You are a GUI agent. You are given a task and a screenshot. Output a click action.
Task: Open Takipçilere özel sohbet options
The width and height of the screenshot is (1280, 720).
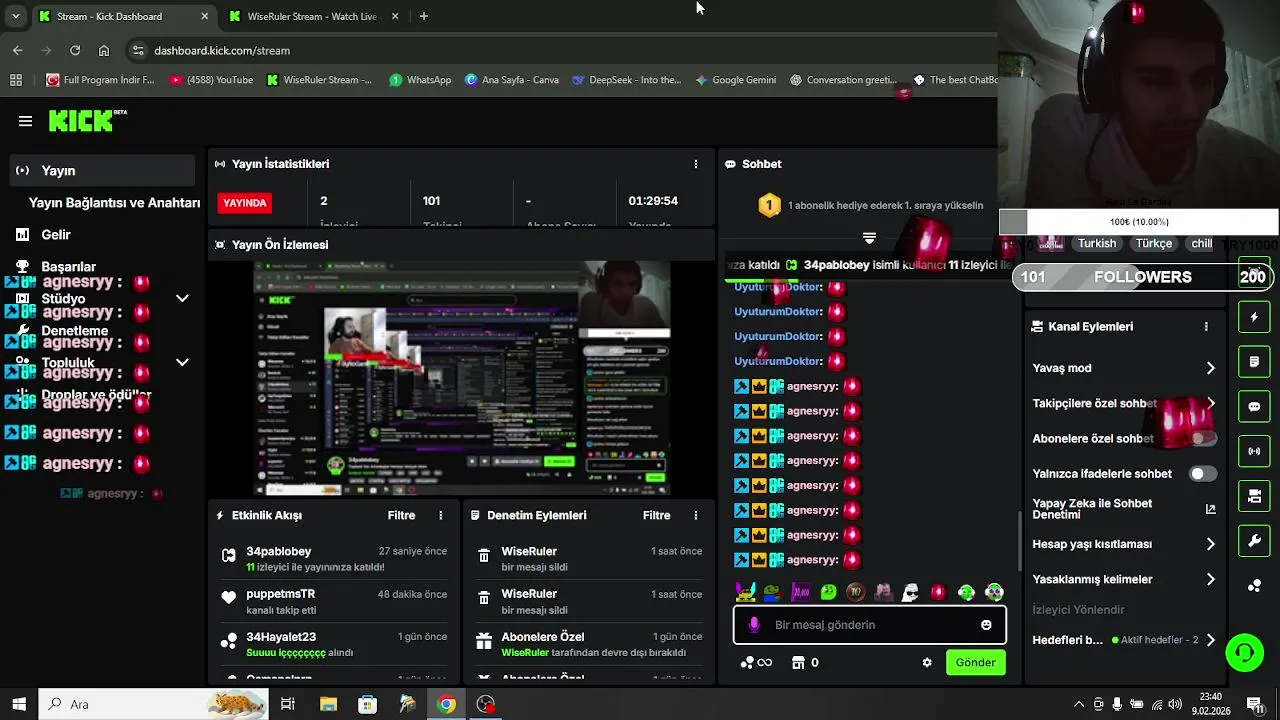pos(1124,404)
